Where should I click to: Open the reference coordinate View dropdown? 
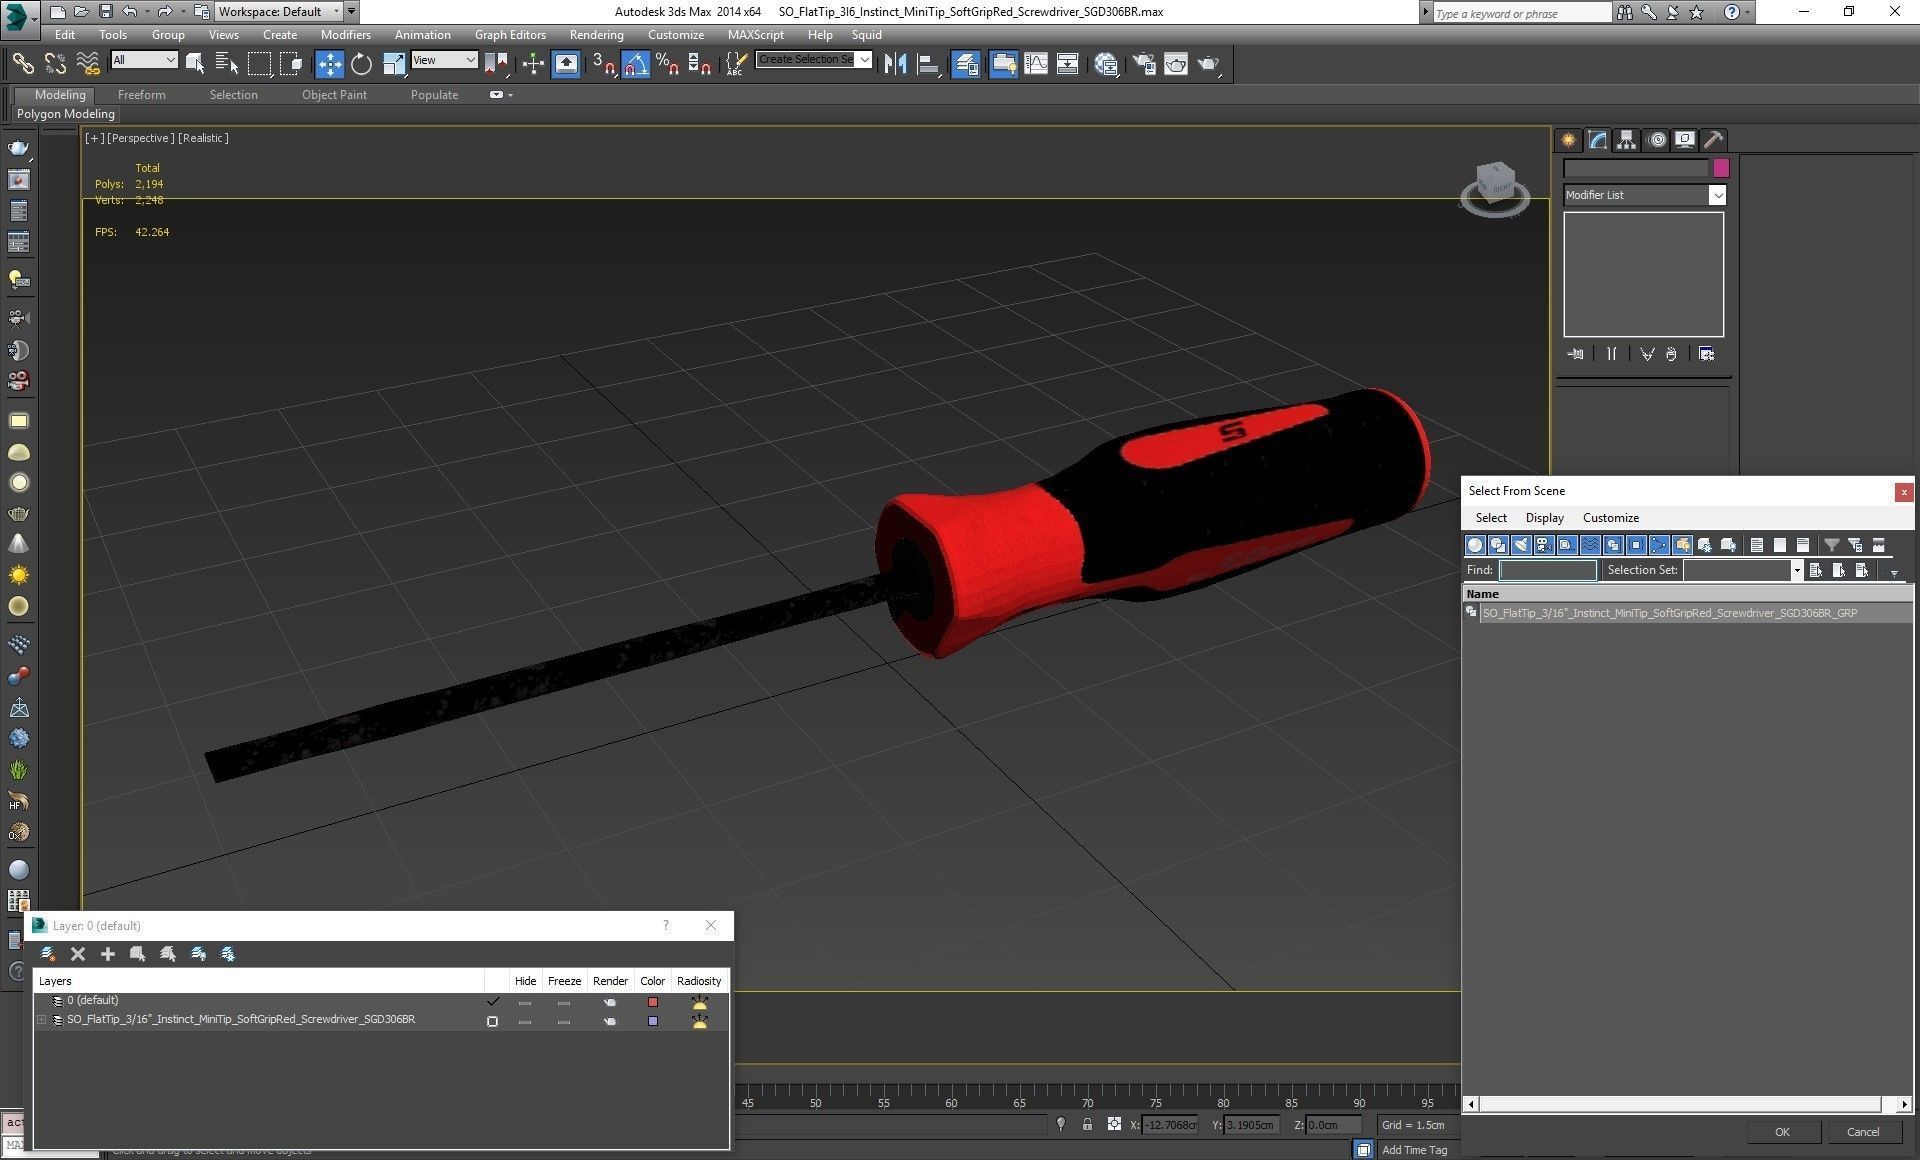pyautogui.click(x=444, y=60)
